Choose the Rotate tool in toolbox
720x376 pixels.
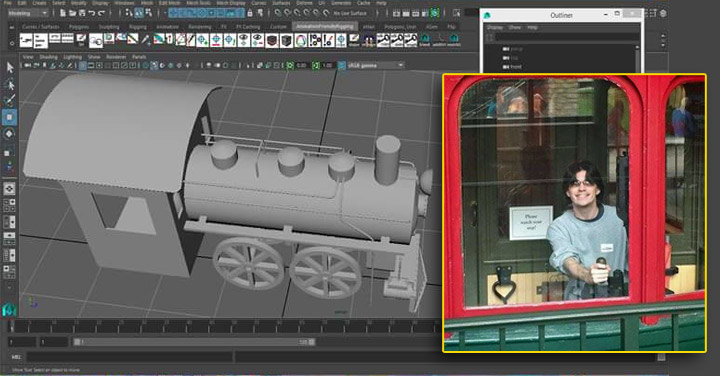coord(9,134)
